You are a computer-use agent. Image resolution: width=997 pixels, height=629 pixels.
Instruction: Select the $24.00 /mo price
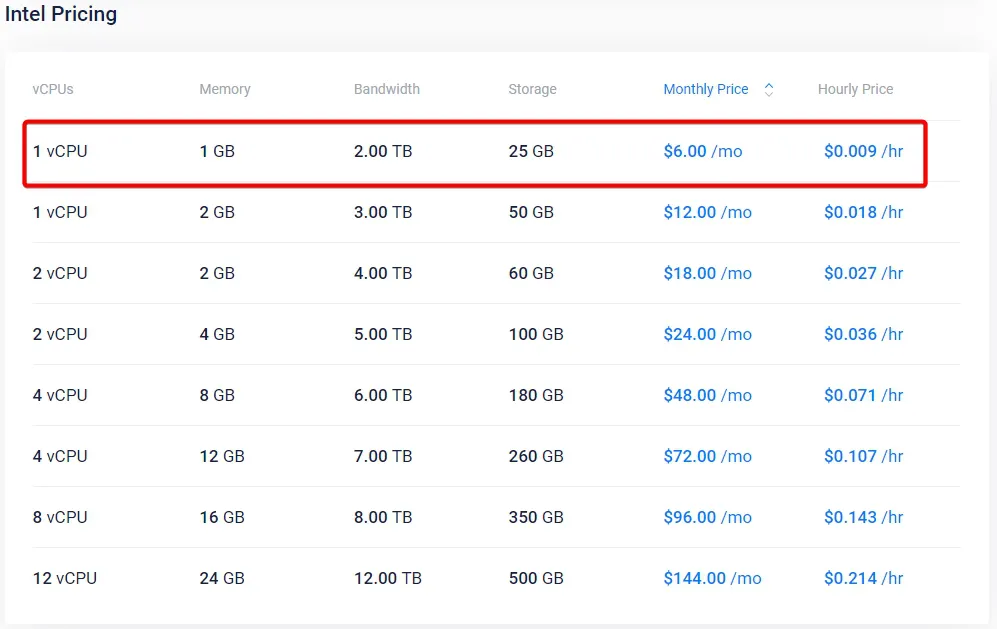coord(708,335)
